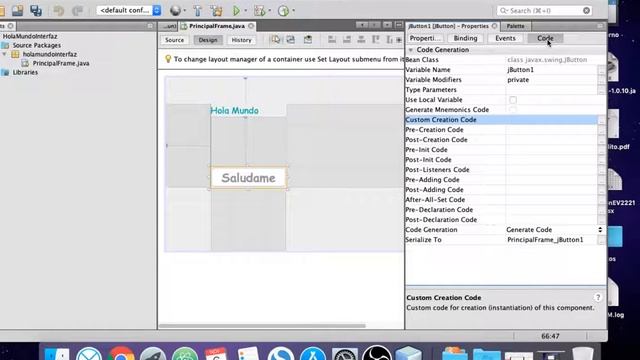
Task: Switch to the Palette tab
Action: coord(515,26)
